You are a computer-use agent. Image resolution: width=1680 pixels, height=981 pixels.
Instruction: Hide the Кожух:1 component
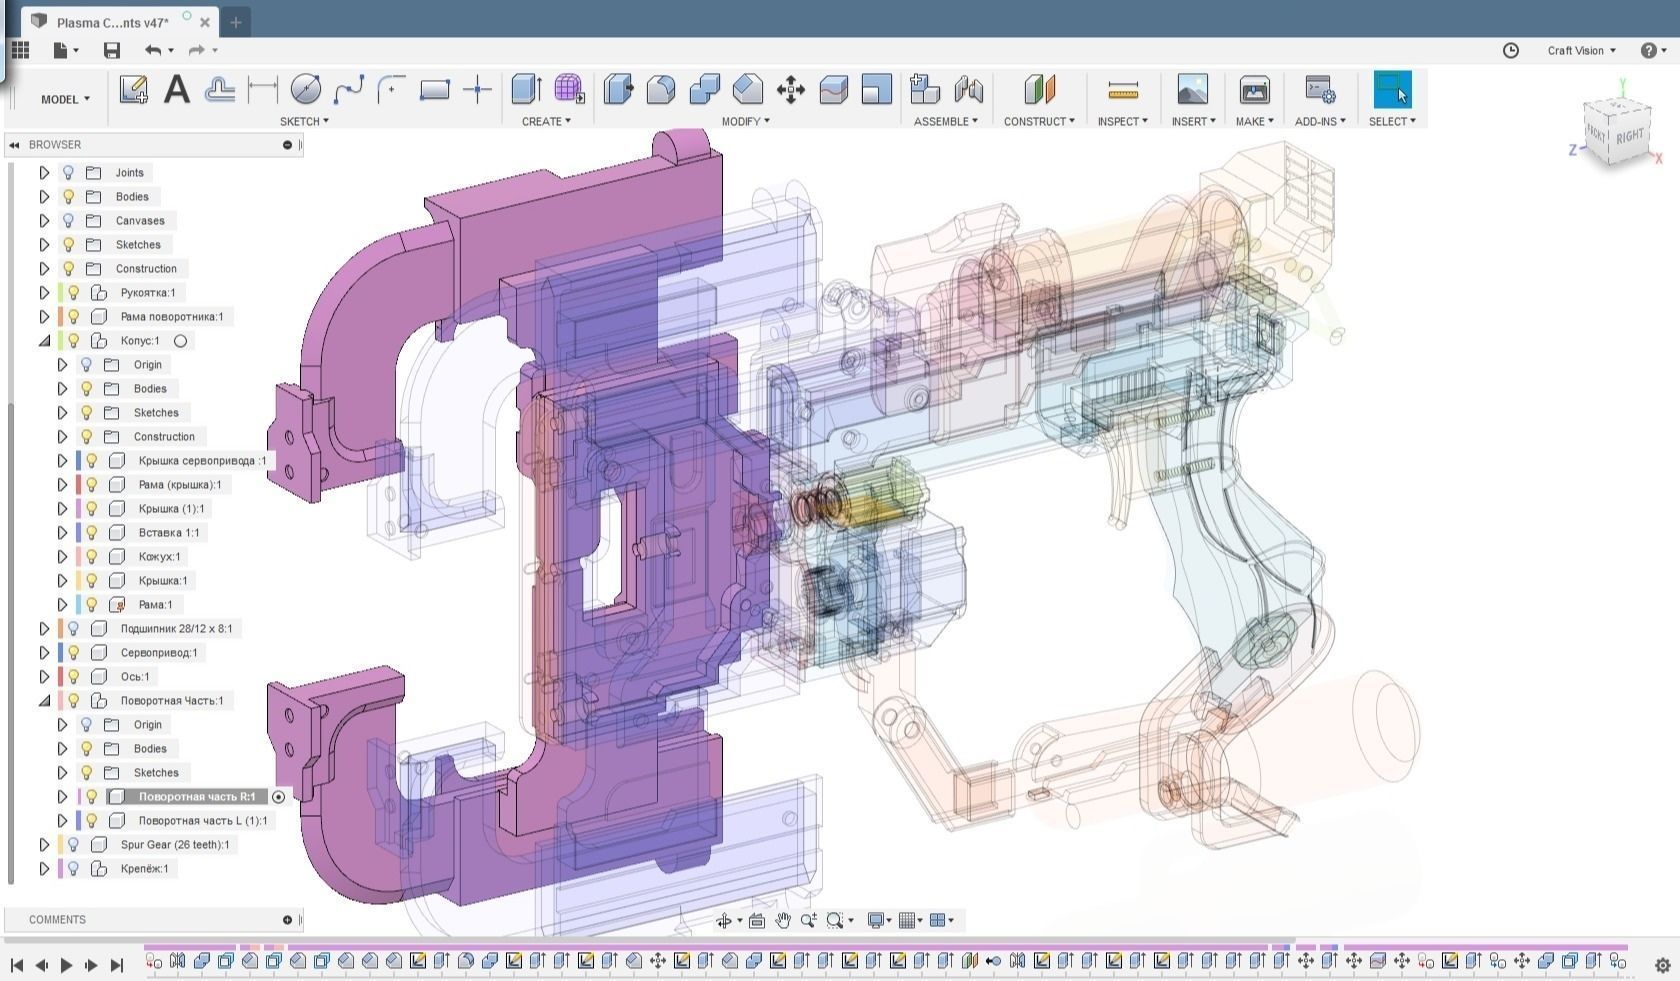click(91, 556)
